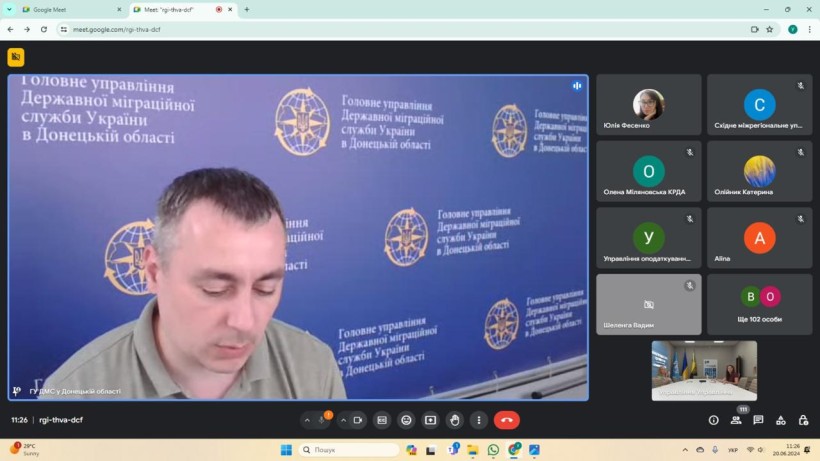
Task: Go back in browser history
Action: 10,29
